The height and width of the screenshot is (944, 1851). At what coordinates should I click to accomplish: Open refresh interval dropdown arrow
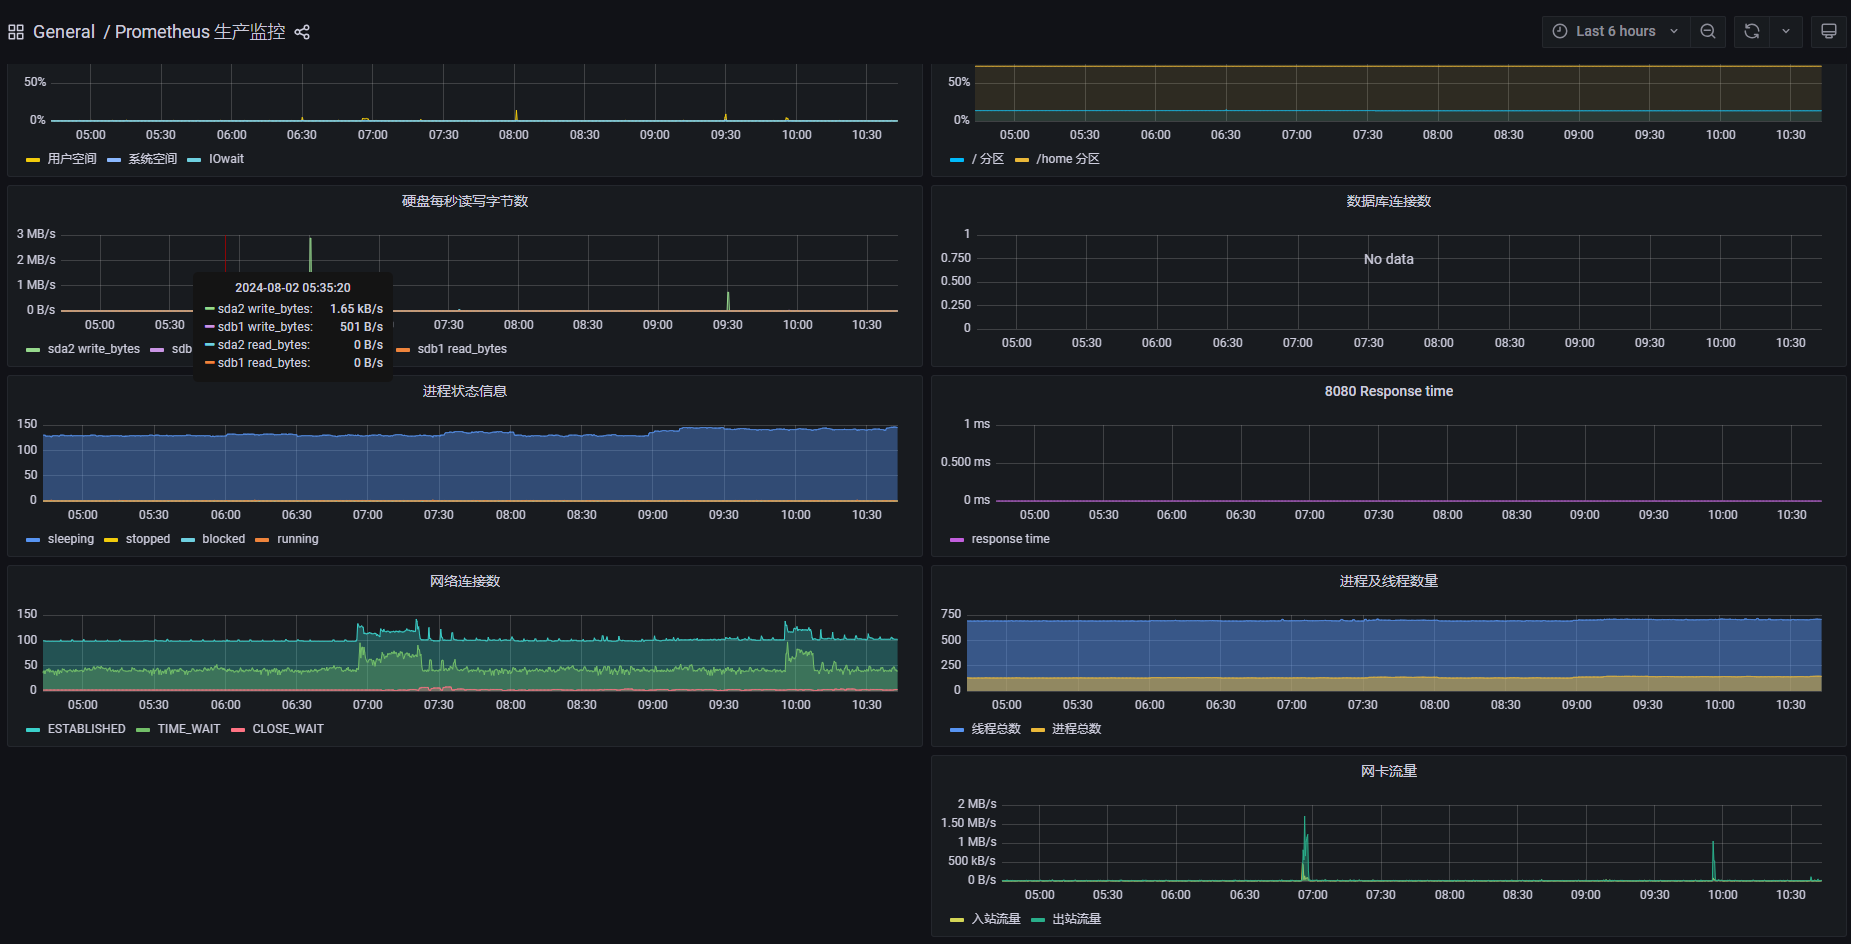1786,31
